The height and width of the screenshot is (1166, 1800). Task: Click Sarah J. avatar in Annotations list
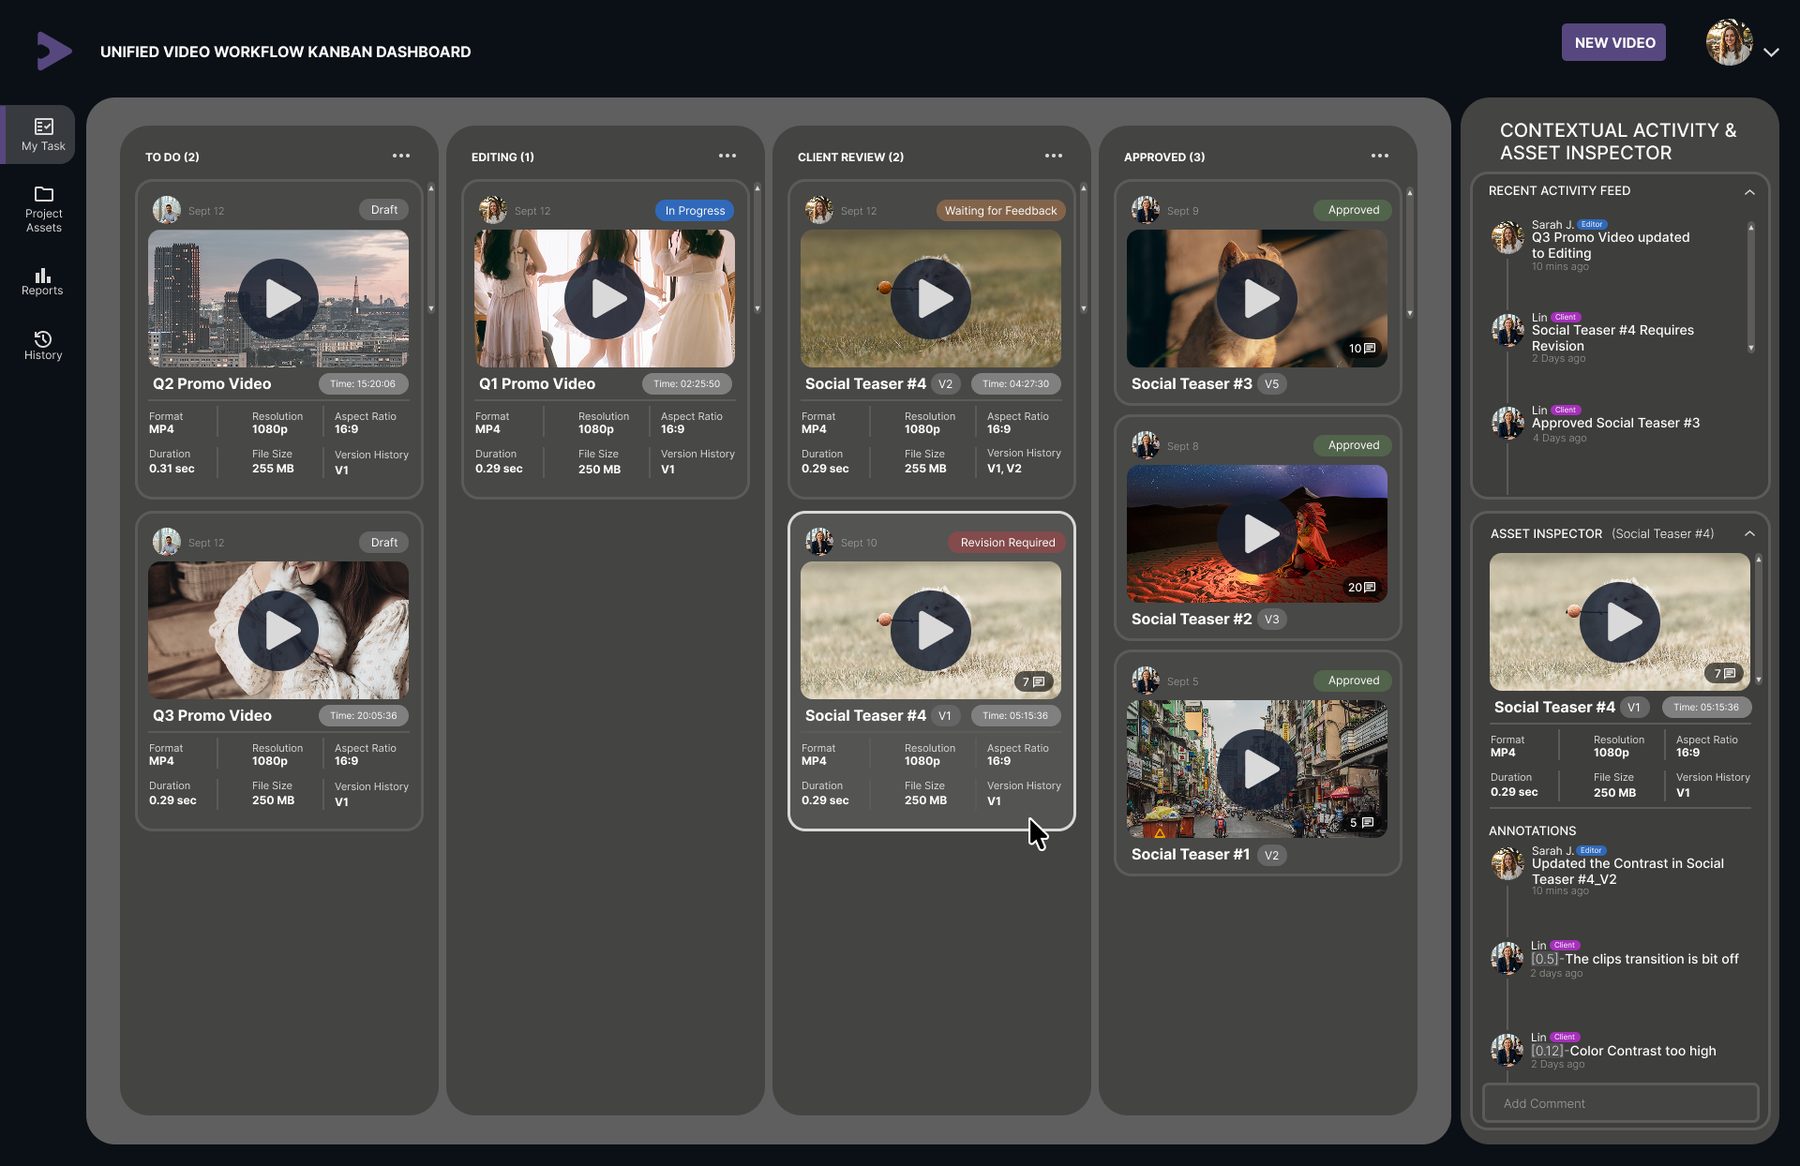[1507, 863]
